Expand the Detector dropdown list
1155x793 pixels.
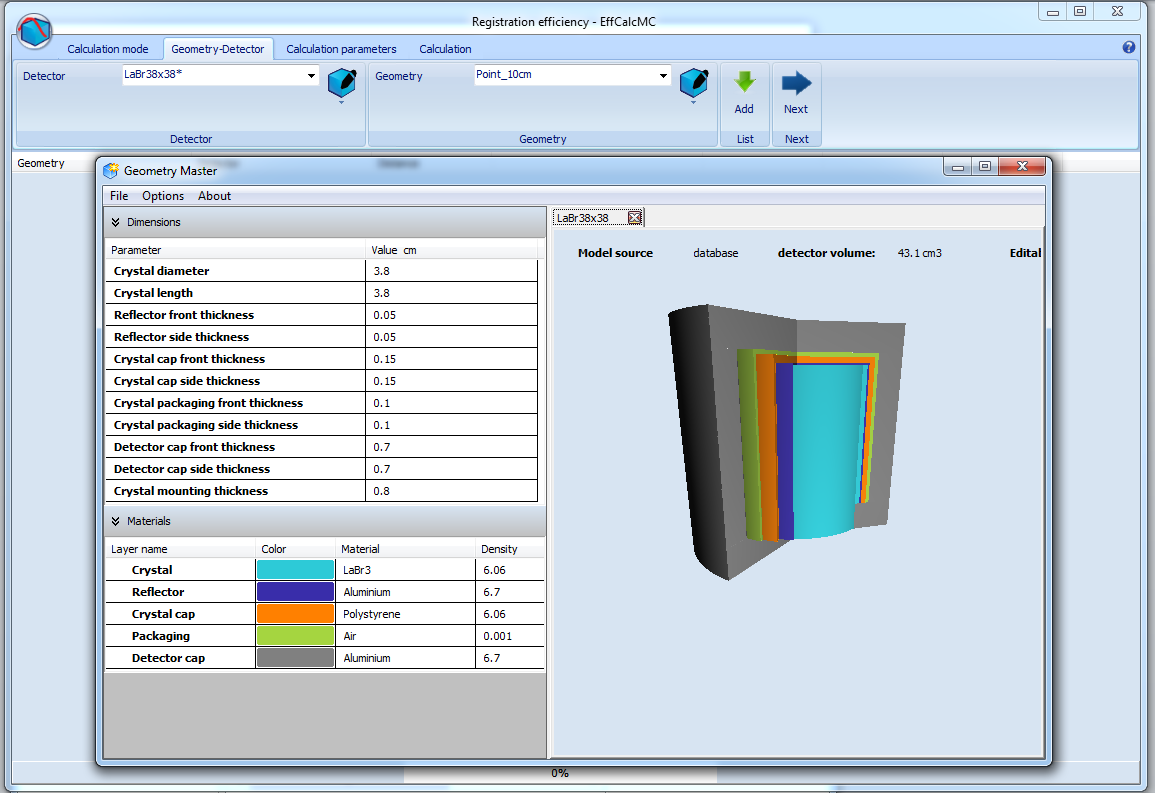pyautogui.click(x=311, y=76)
